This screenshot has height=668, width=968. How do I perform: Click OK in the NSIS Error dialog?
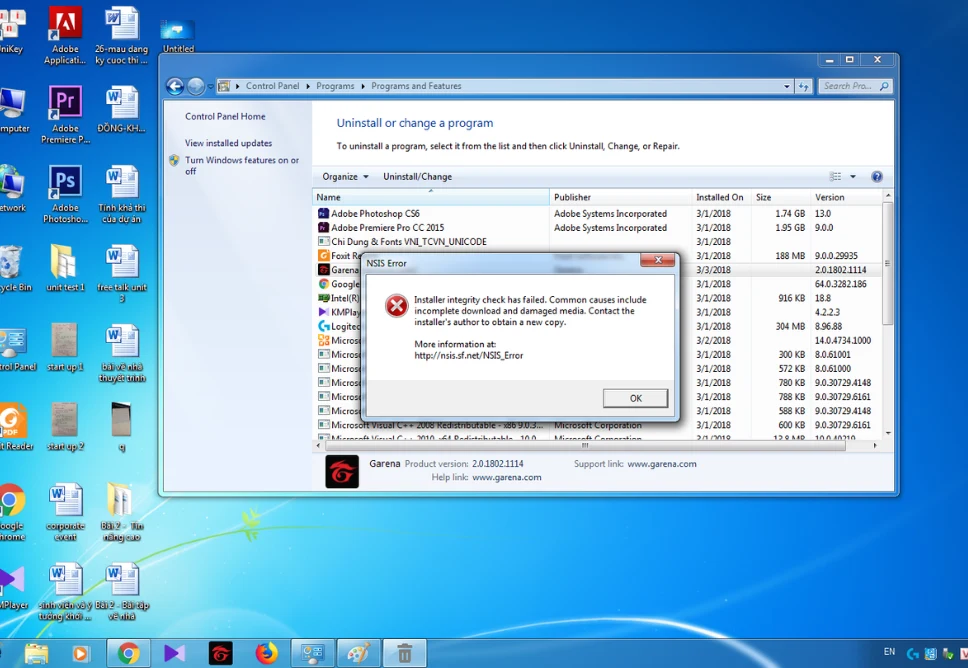(635, 398)
